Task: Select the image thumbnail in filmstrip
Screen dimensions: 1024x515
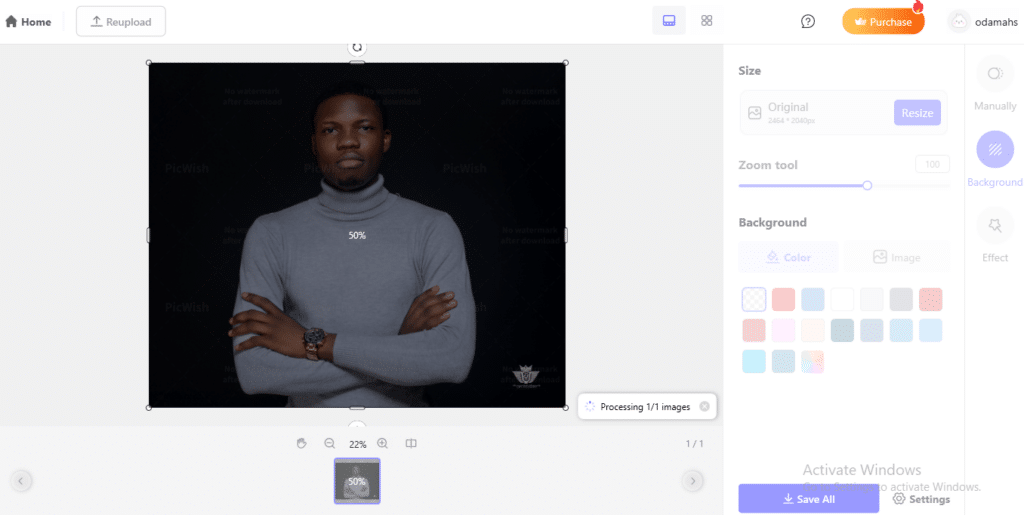Action: 357,481
